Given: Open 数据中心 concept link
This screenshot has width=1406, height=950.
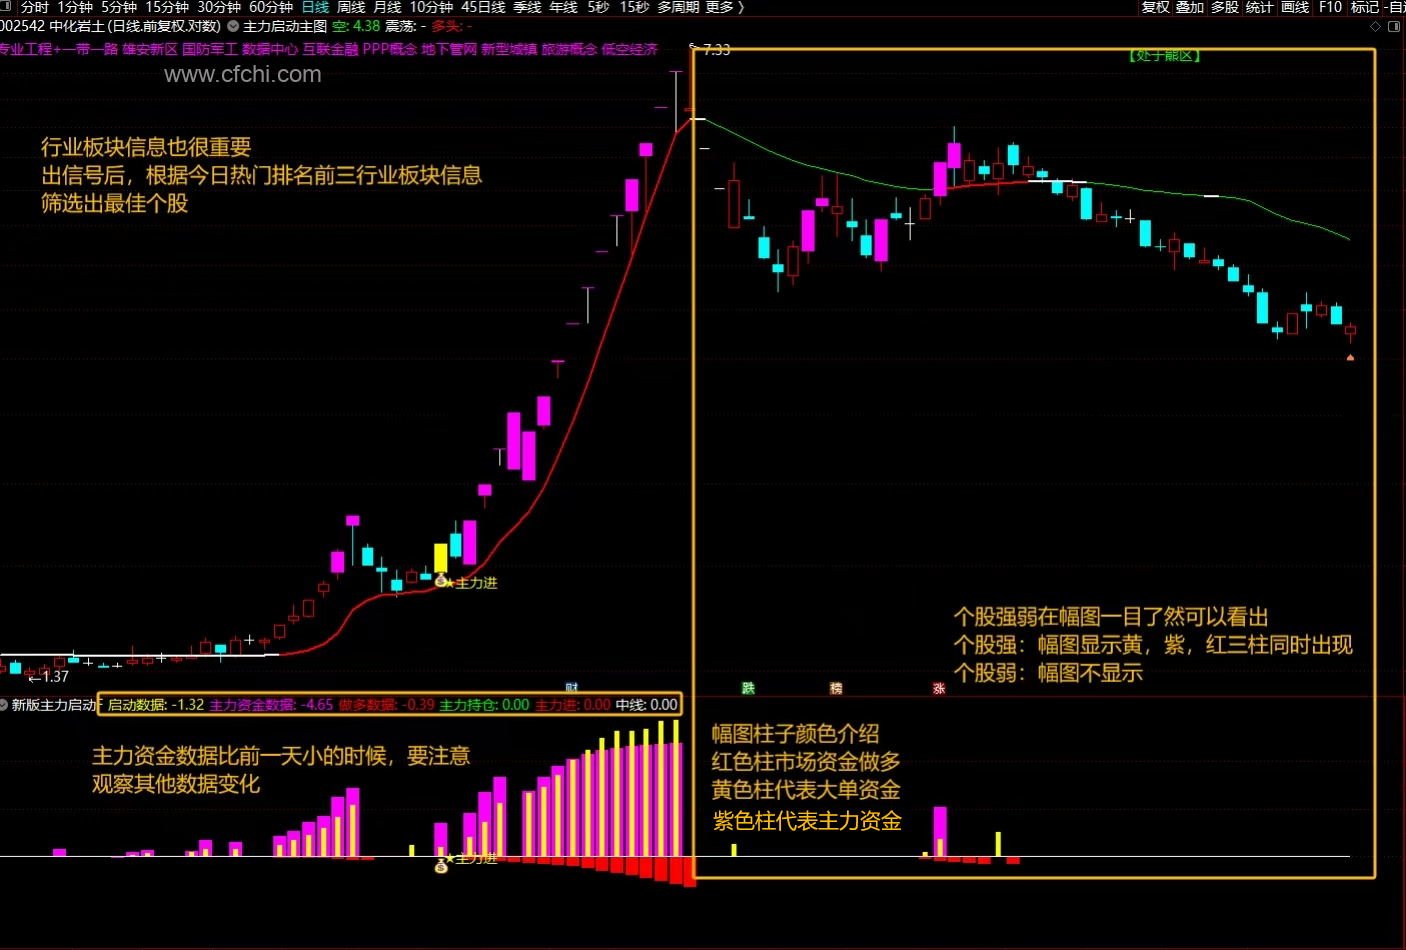Looking at the screenshot, I should pos(270,49).
